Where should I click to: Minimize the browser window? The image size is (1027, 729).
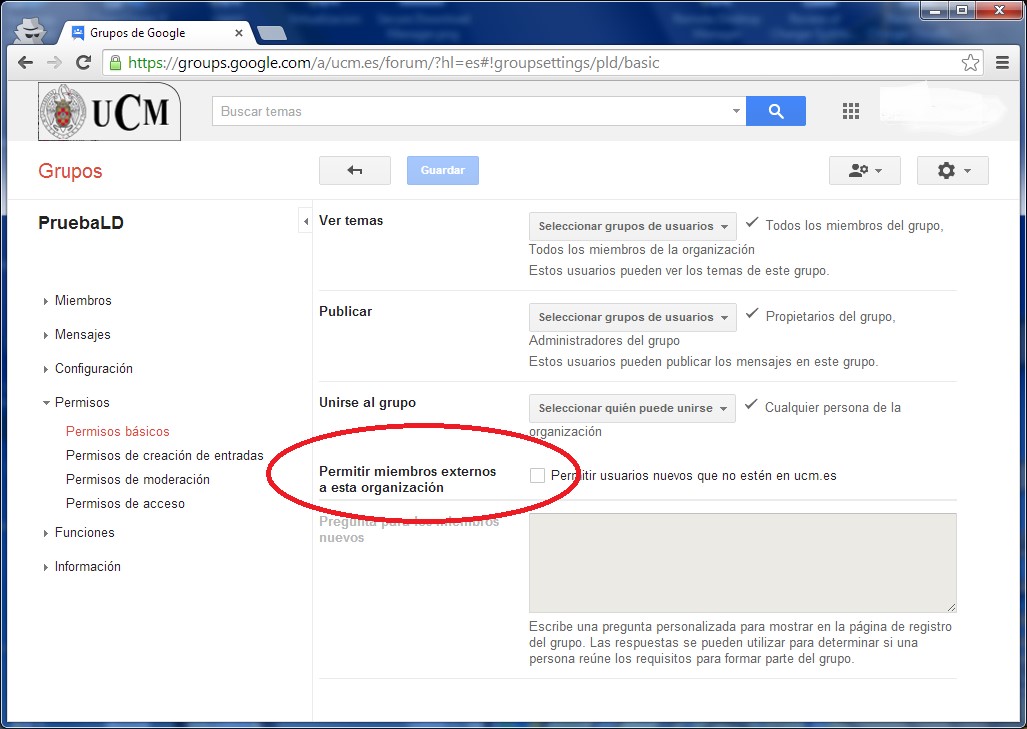coord(935,10)
